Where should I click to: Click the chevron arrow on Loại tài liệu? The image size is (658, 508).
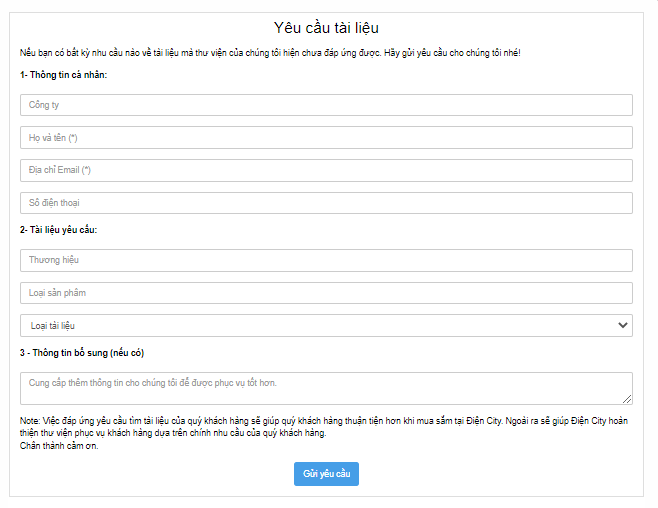(623, 325)
